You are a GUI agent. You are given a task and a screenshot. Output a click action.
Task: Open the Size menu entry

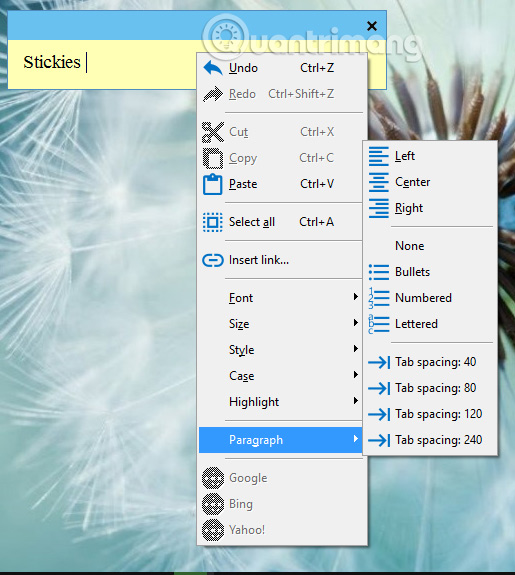pyautogui.click(x=281, y=324)
